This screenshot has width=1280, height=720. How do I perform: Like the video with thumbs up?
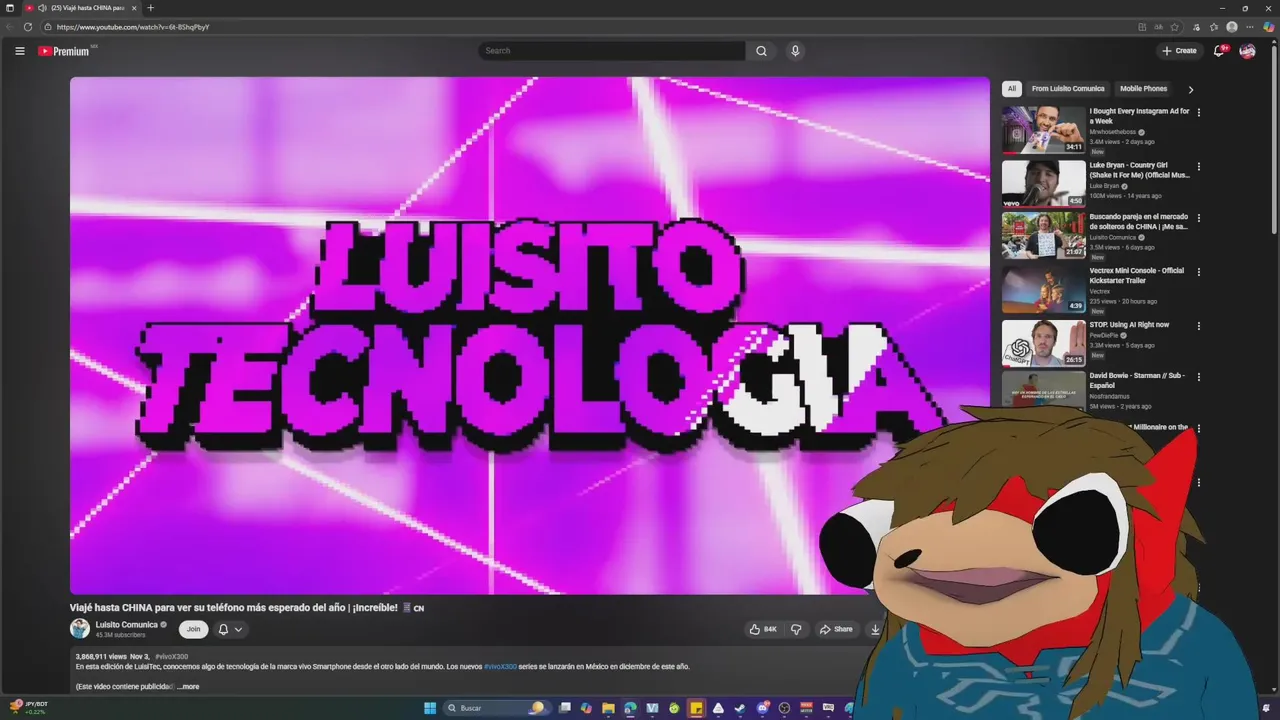(763, 629)
